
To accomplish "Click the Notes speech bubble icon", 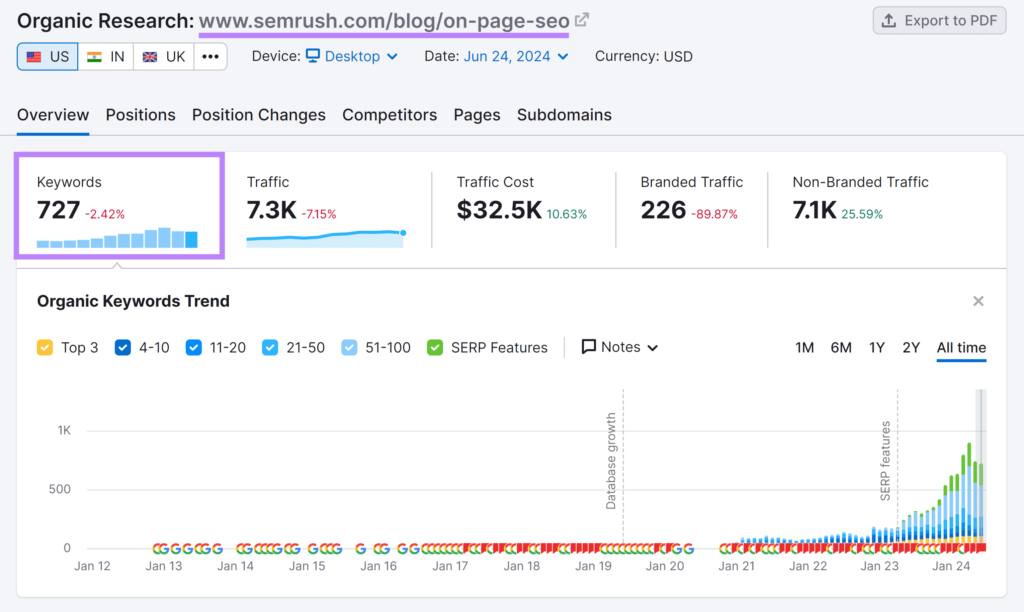I will (x=588, y=347).
